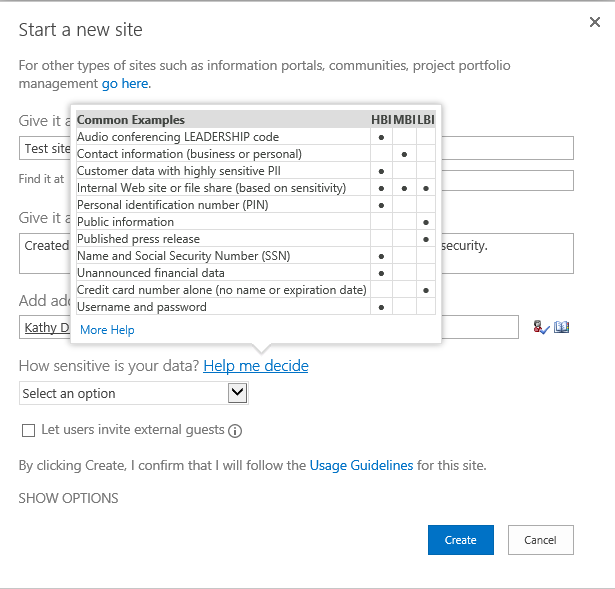Click the info icon beside external guests
Image resolution: width=615 pixels, height=589 pixels.
click(x=235, y=431)
